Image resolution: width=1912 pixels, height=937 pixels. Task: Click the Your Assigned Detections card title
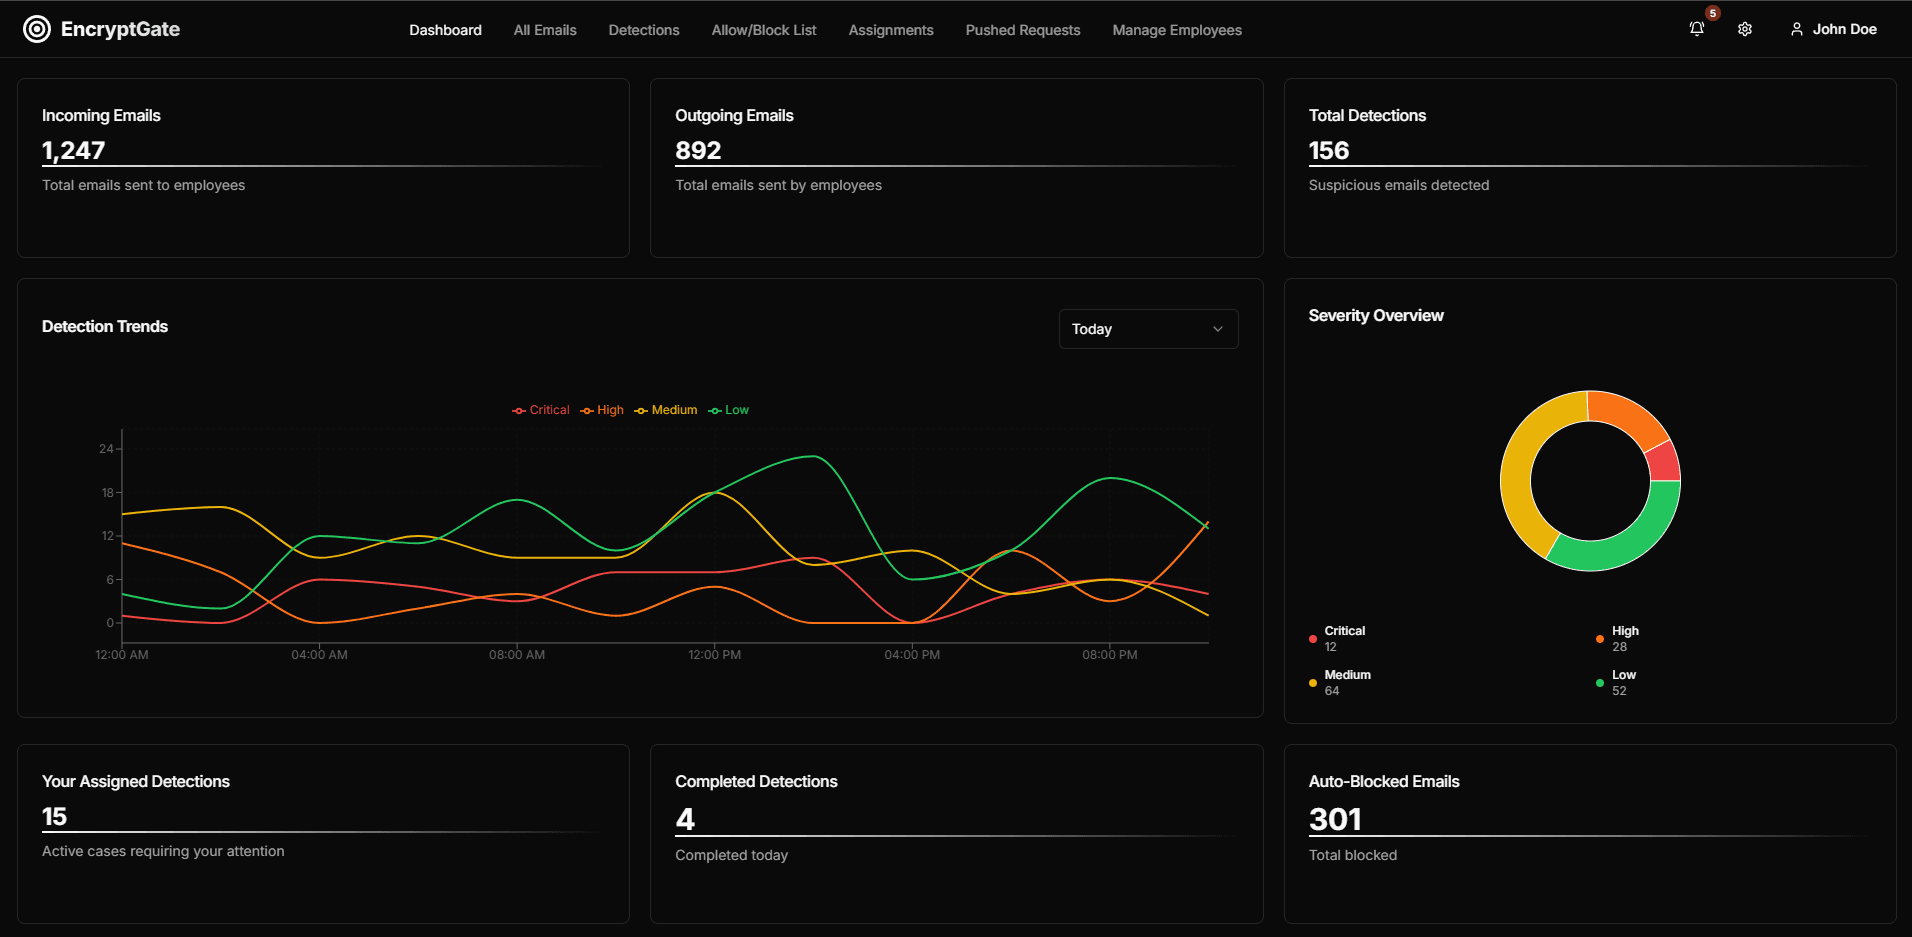tap(136, 781)
